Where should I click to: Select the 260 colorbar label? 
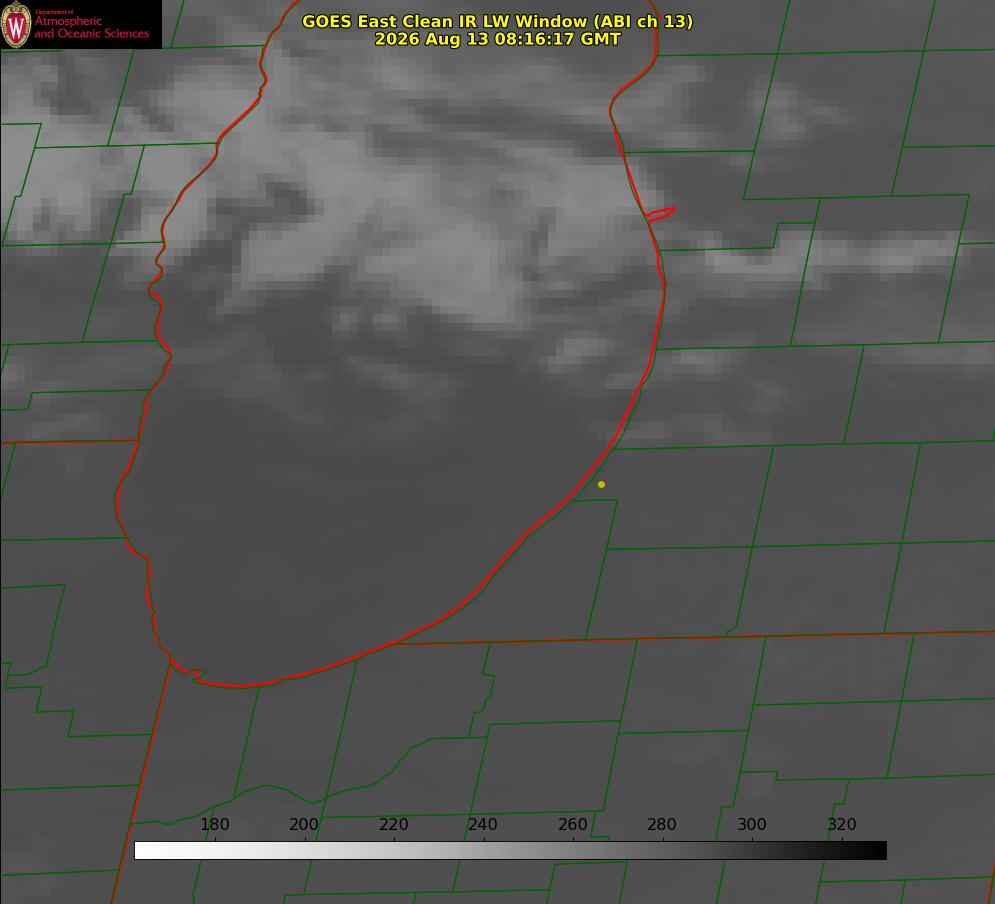coord(573,824)
